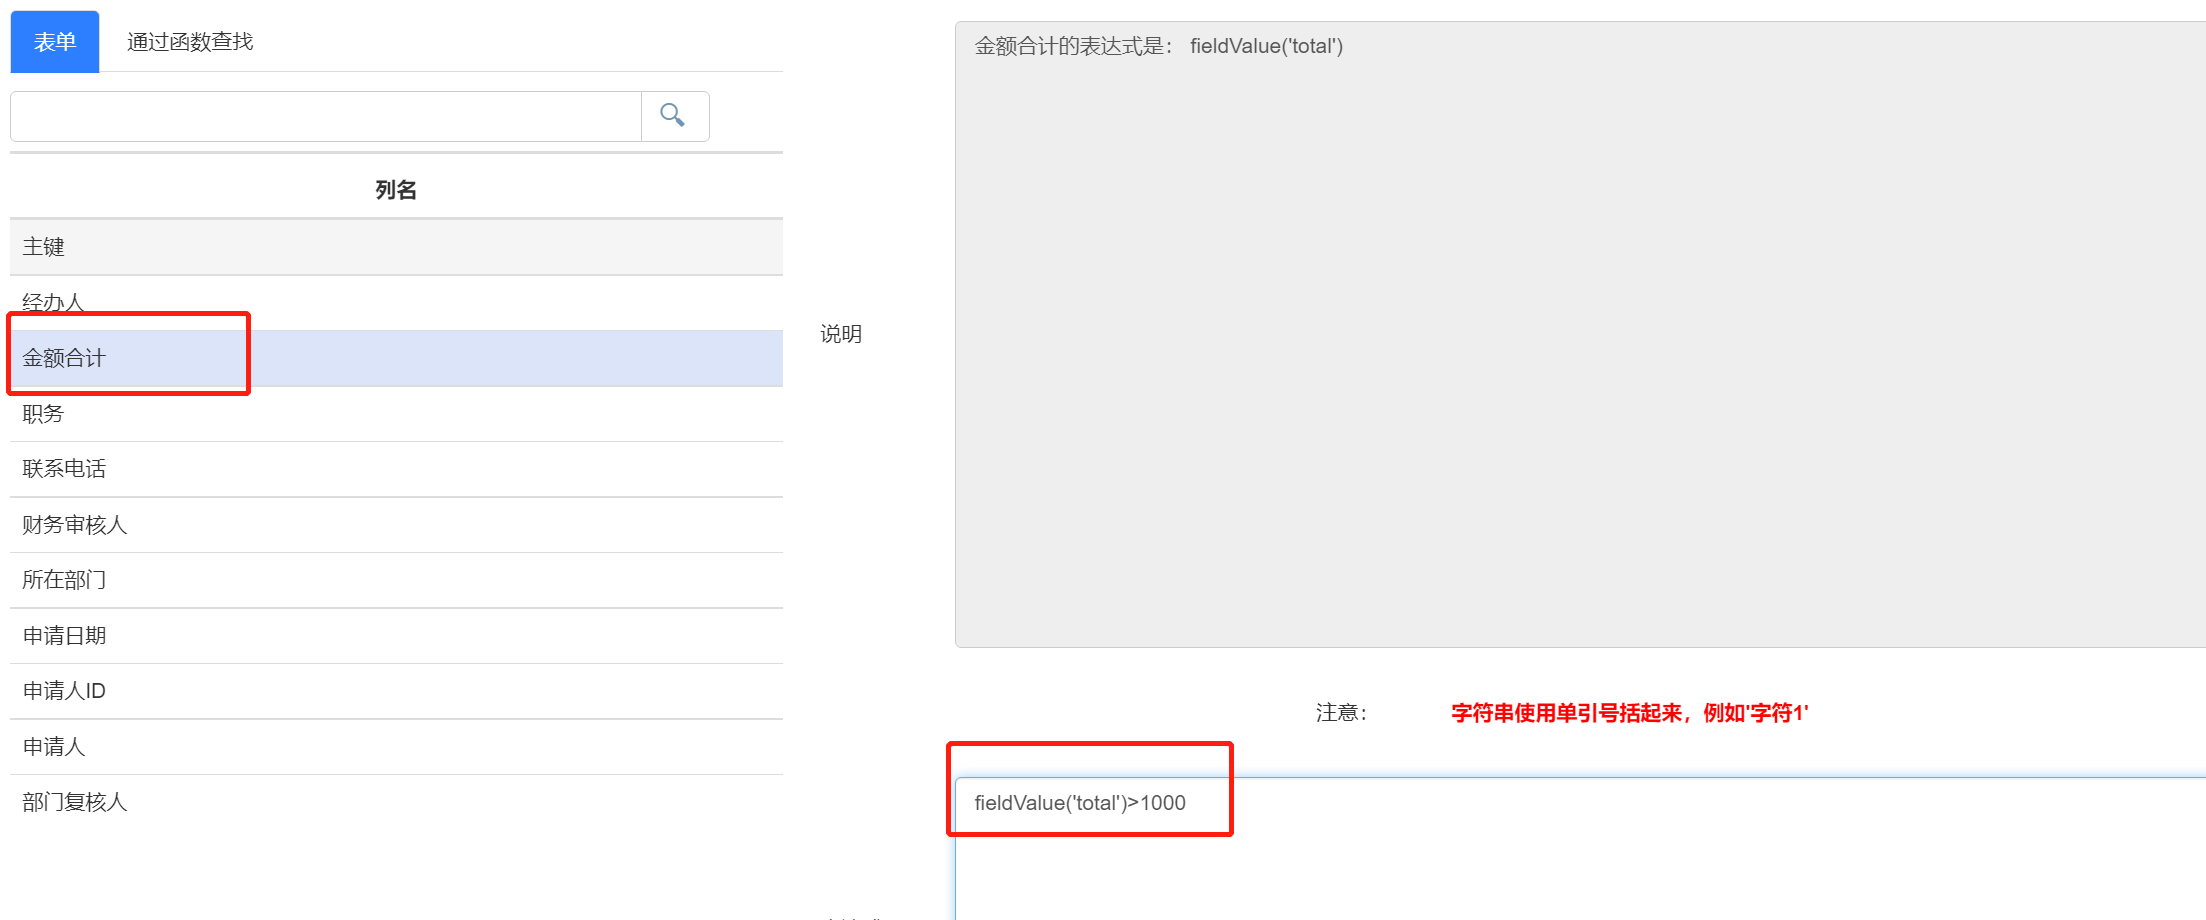Select the 财务审核人 row

coord(396,525)
